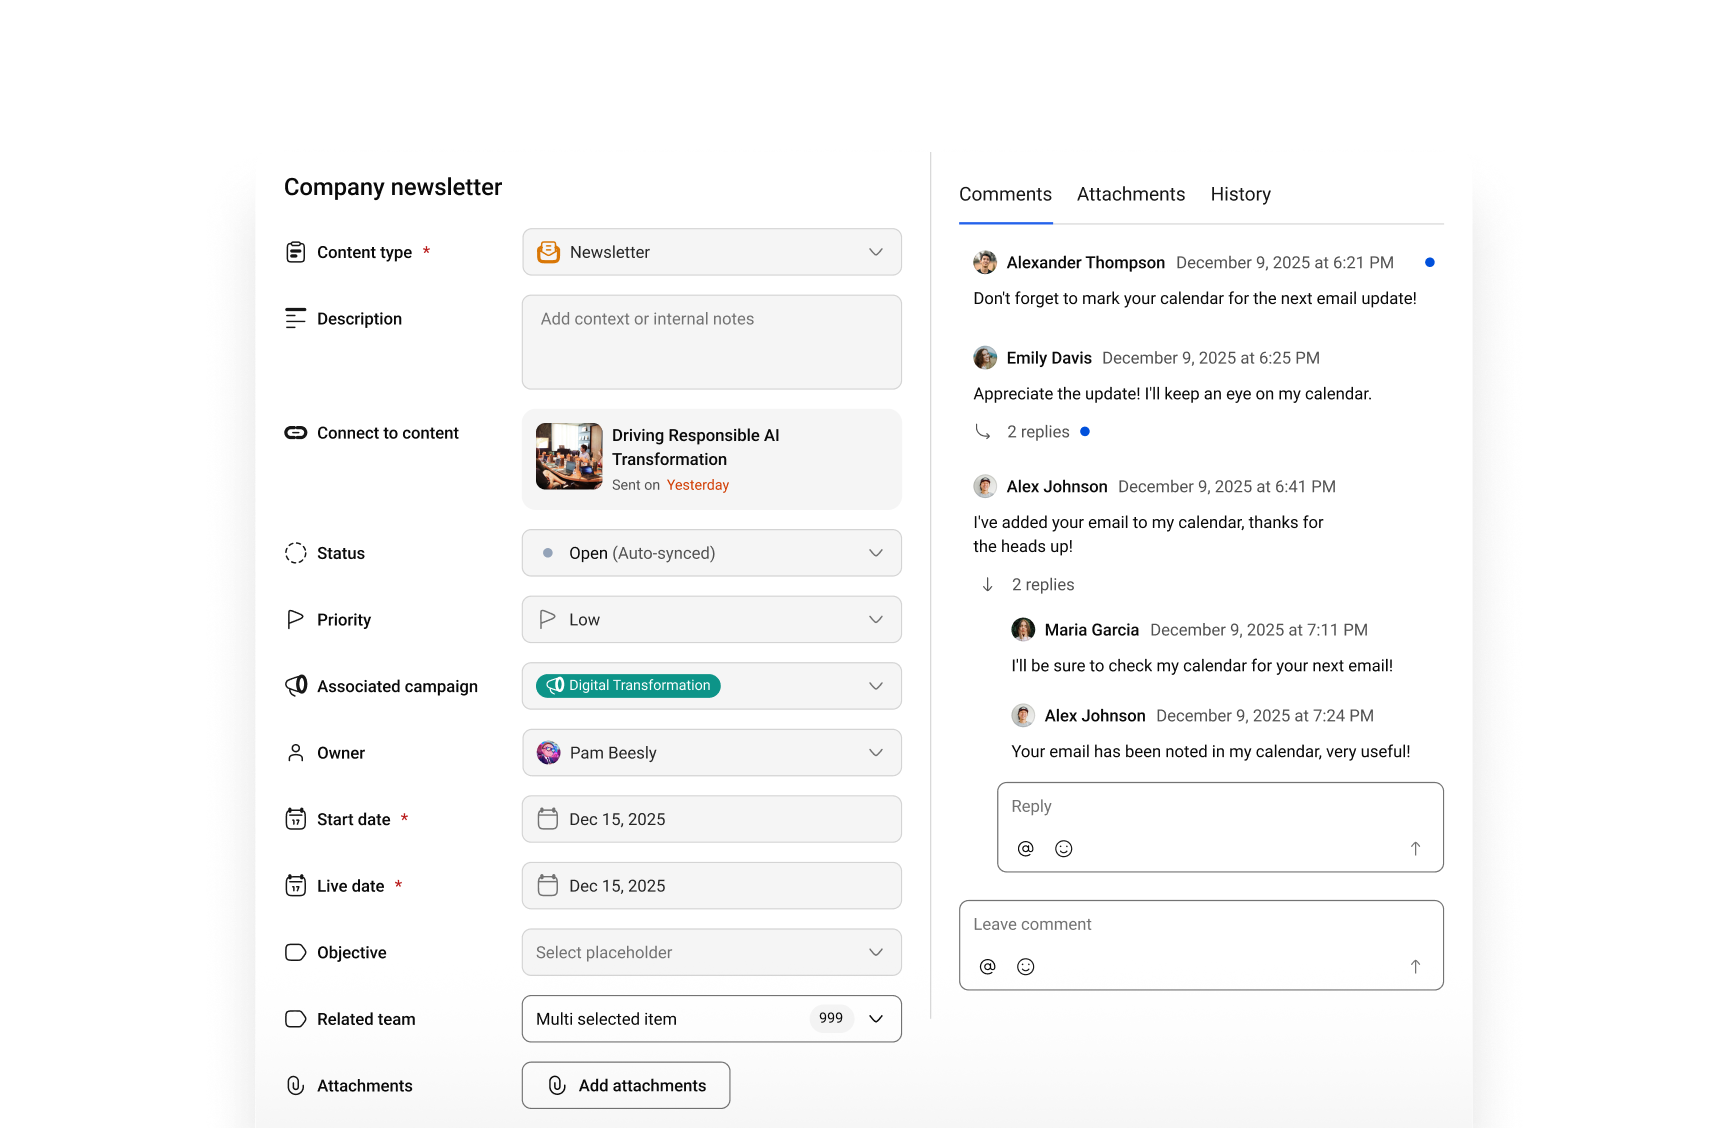Click the Newsletter envelope icon in Content type

pyautogui.click(x=548, y=252)
